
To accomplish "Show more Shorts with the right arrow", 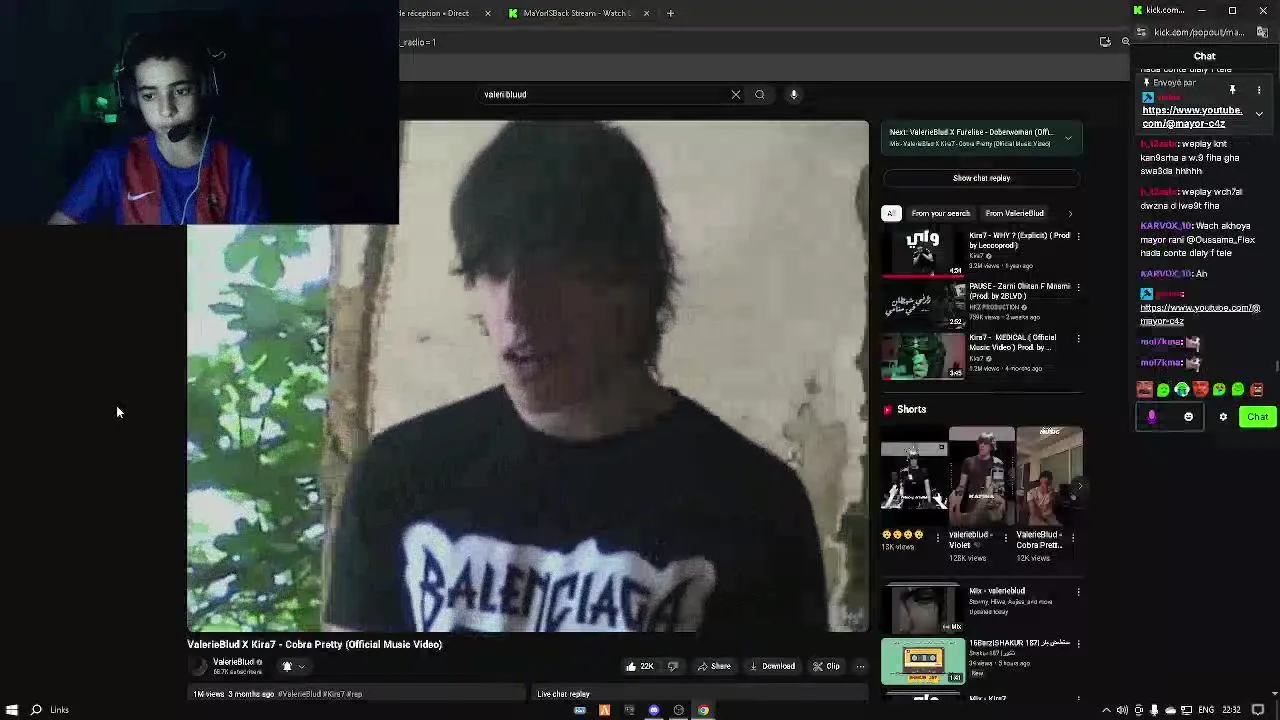I will [x=1078, y=486].
